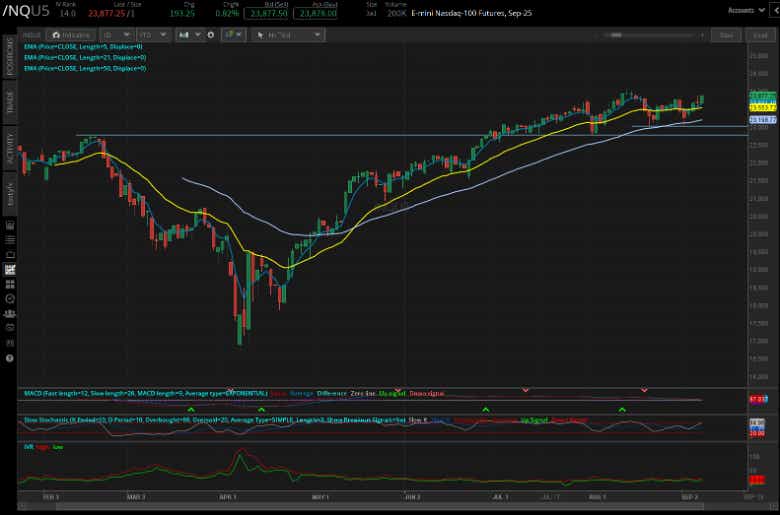Screen dimensions: 780x515
Task: Click the cursor arrow icon in drawing tool selector
Action: coord(260,35)
